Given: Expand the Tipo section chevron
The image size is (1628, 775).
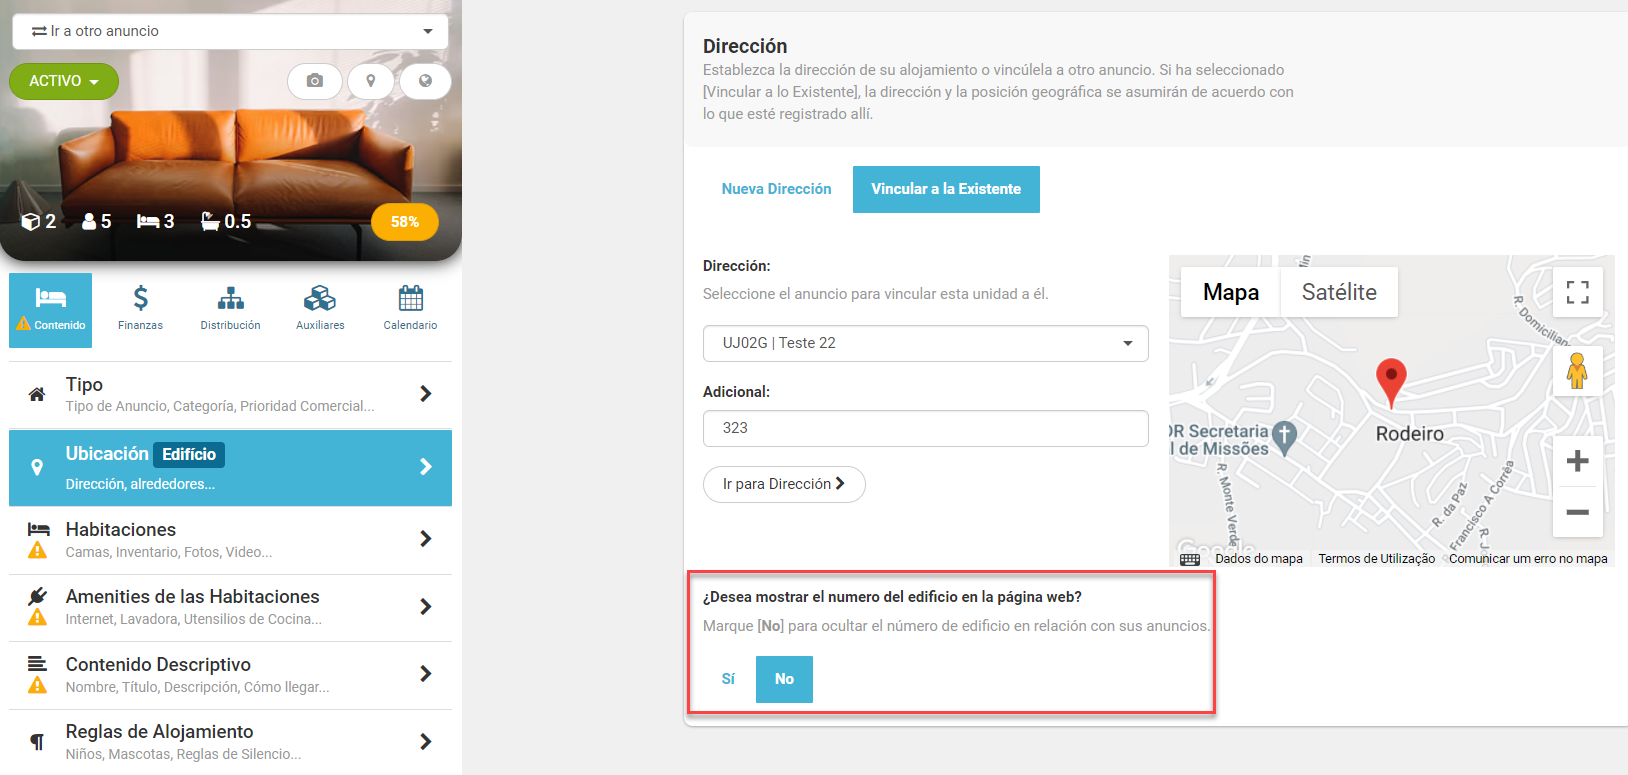Looking at the screenshot, I should [426, 394].
